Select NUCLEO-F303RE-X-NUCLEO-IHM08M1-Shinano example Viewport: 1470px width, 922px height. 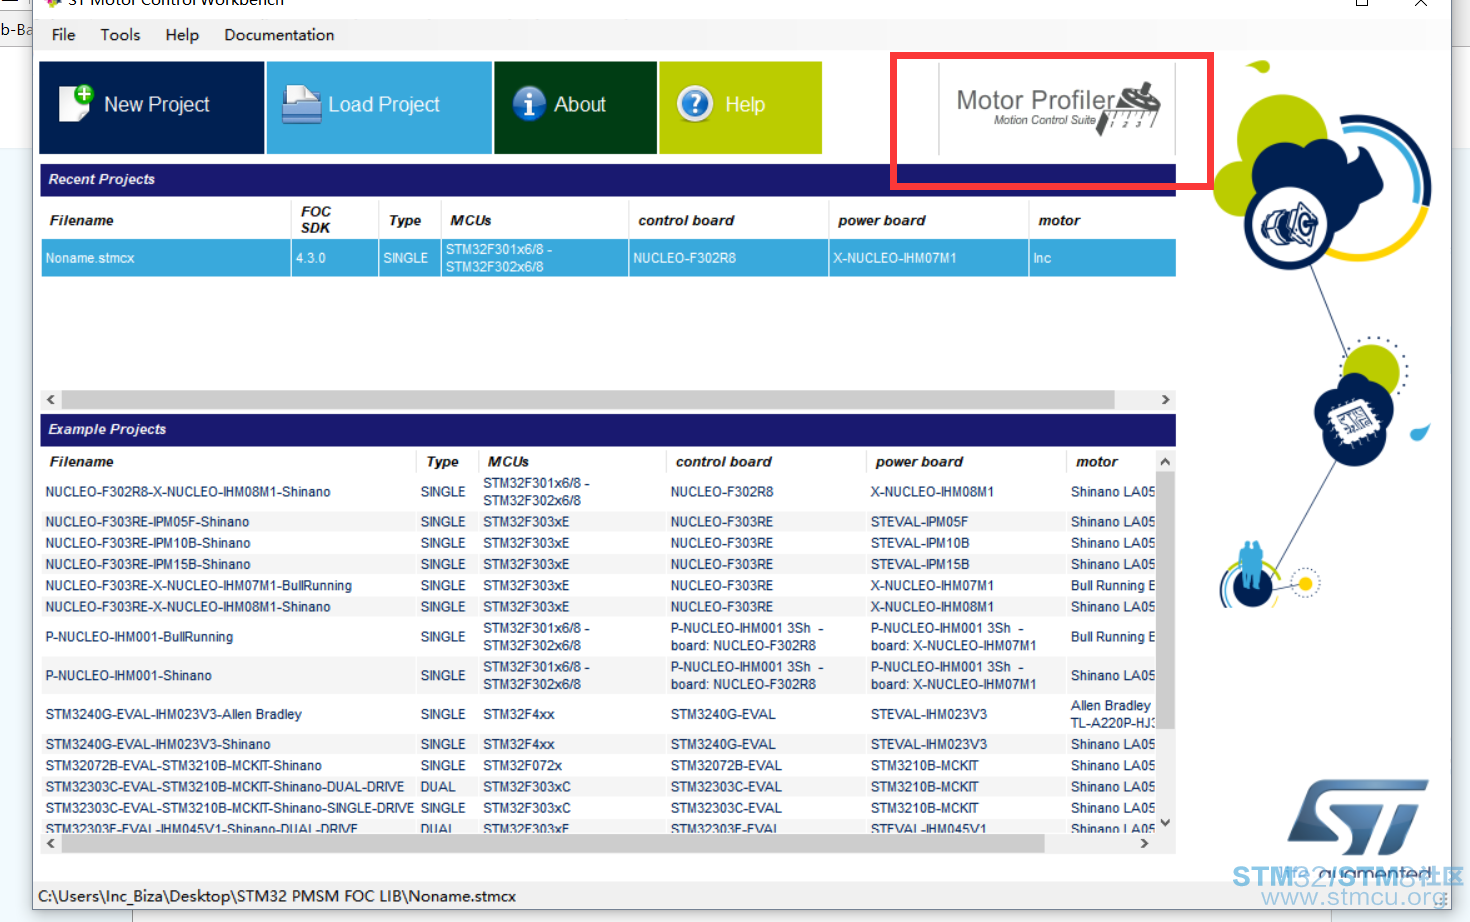pos(598,607)
